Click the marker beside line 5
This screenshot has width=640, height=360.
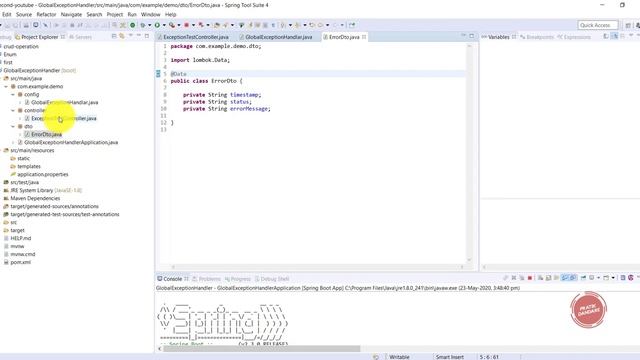[x=158, y=74]
